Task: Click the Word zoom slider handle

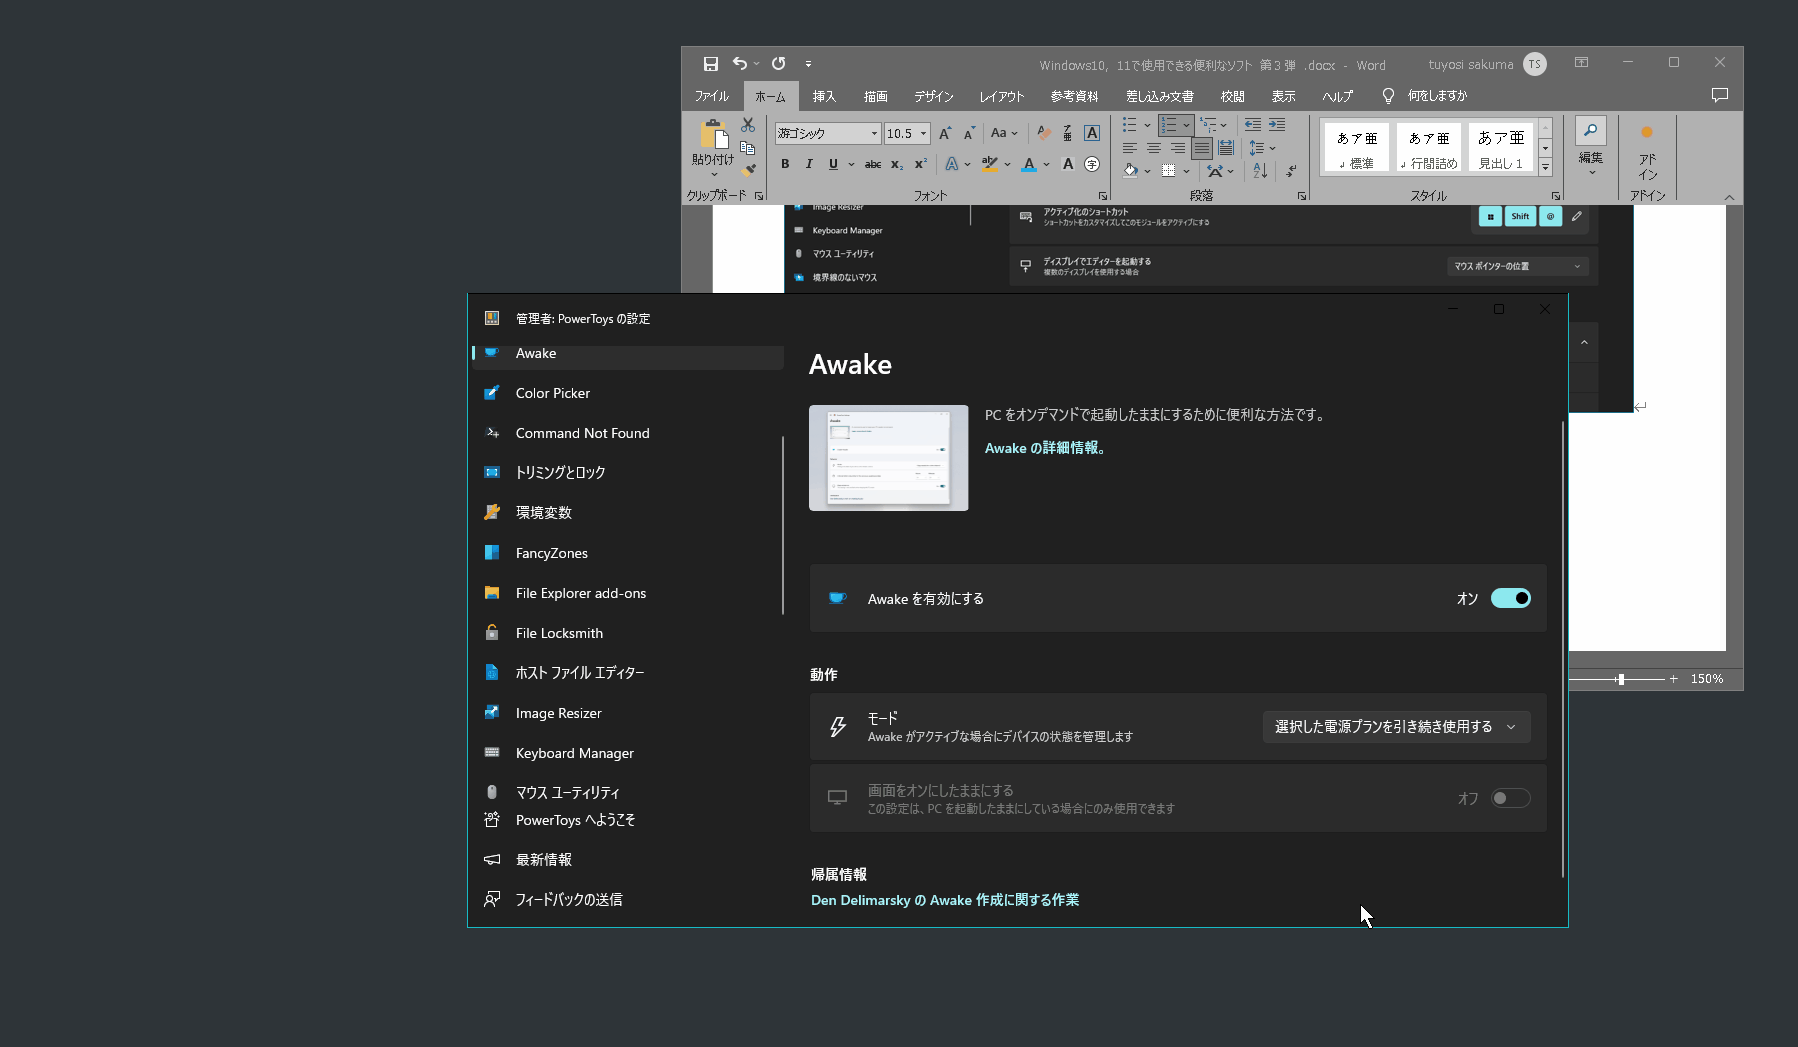Action: (x=1621, y=679)
